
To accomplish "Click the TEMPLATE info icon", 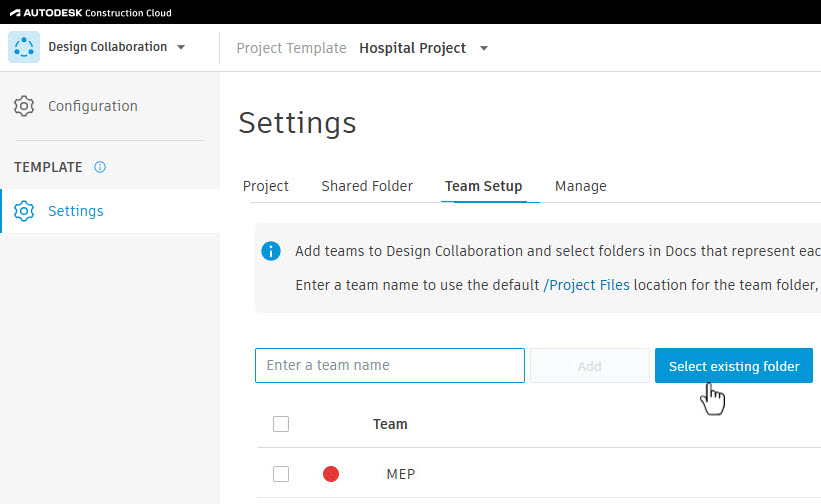I will pos(99,167).
